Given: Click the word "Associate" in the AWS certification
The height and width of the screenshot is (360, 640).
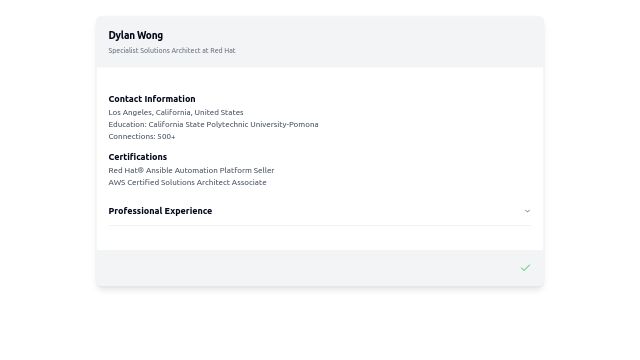Looking at the screenshot, I should pyautogui.click(x=249, y=182).
